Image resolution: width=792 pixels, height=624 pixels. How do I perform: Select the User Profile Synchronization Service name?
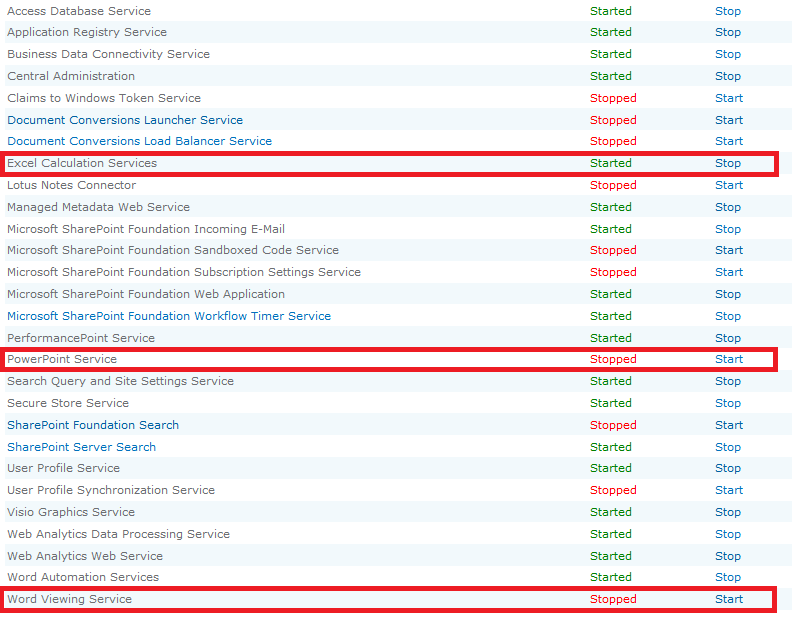coord(111,490)
